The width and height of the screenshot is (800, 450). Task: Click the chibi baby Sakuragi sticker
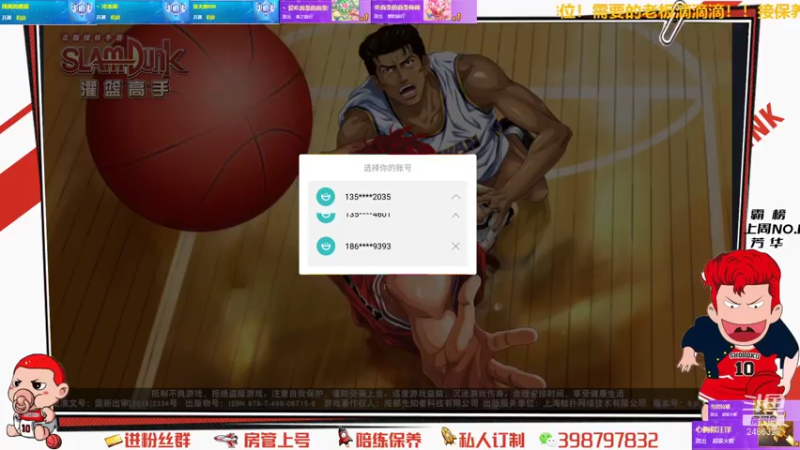point(36,401)
